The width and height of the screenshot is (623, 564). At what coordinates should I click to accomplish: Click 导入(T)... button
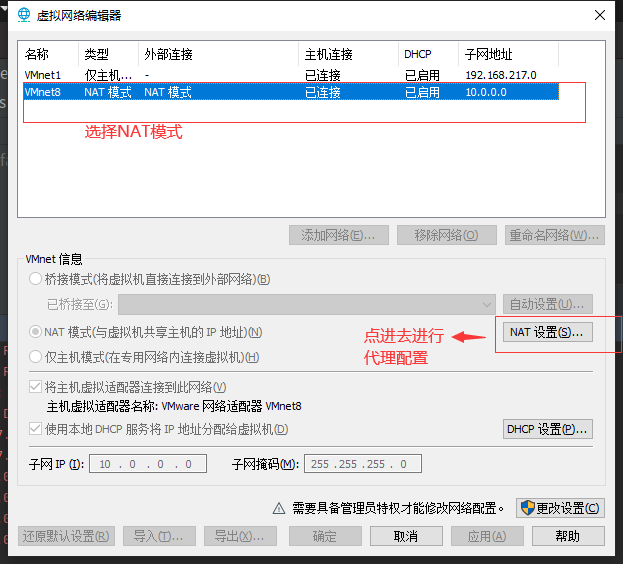pos(159,536)
